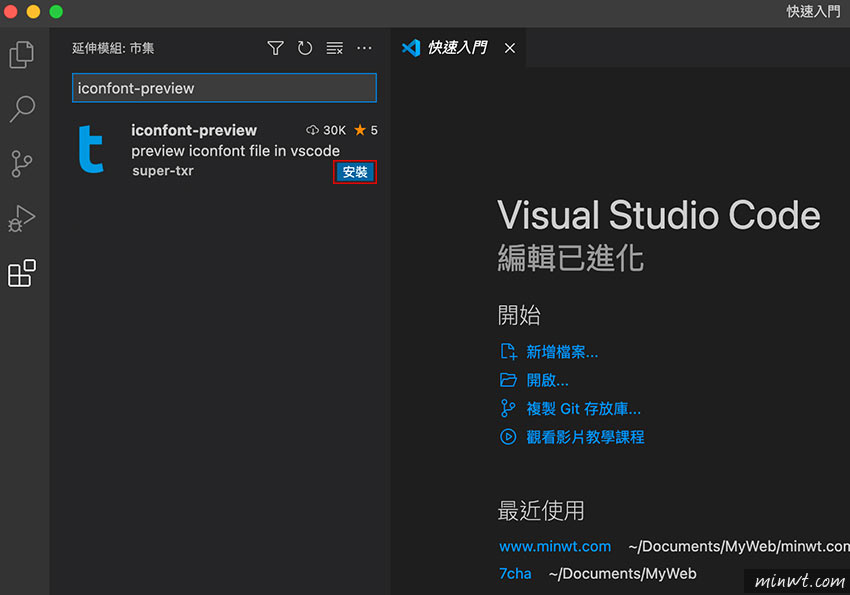Click publisher name super-txr
This screenshot has width=850, height=595.
163,171
